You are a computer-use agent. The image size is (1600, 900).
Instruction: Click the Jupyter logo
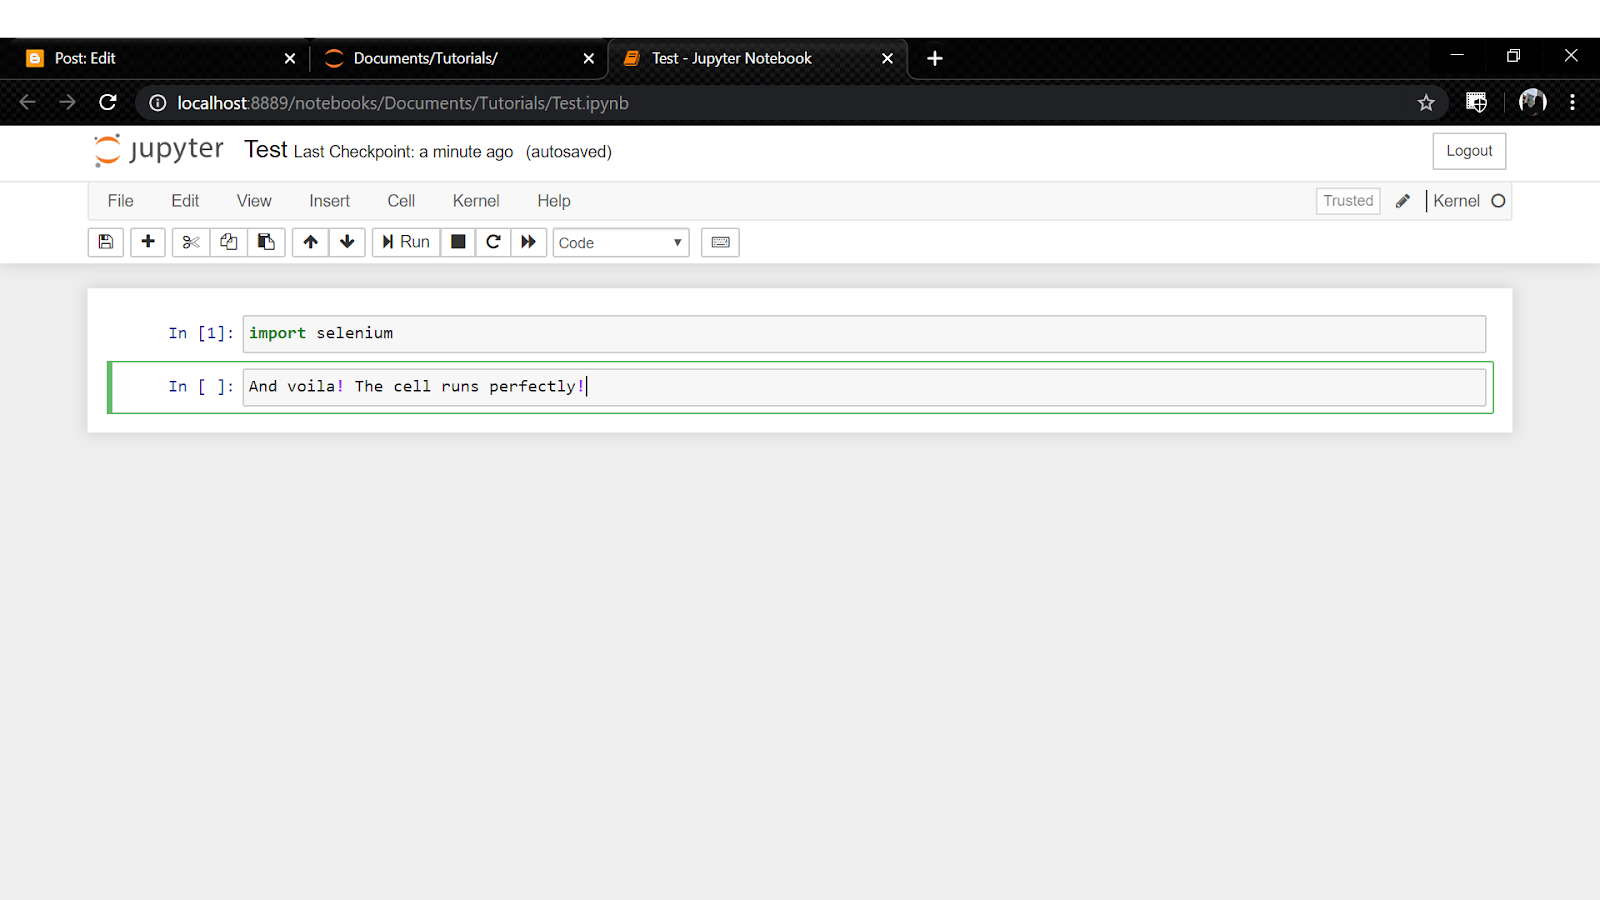tap(159, 150)
